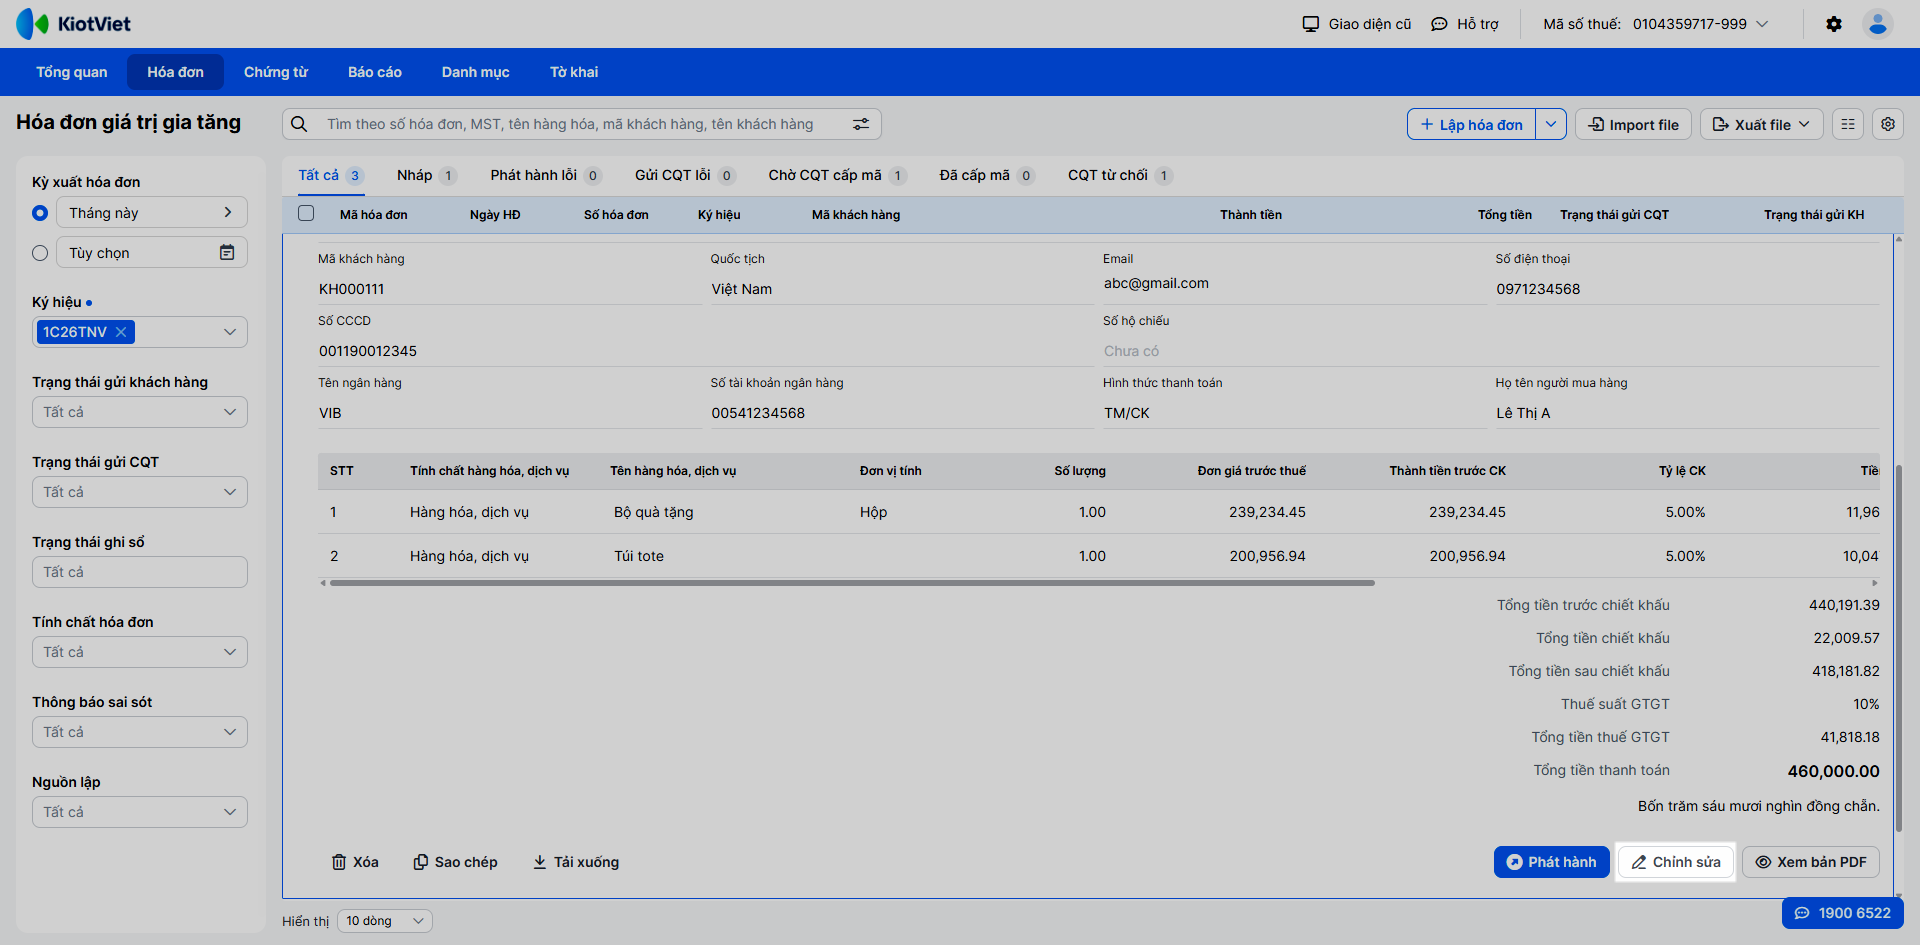The height and width of the screenshot is (945, 1920).
Task: Click the Bộ quà tặng item name
Action: click(x=654, y=512)
